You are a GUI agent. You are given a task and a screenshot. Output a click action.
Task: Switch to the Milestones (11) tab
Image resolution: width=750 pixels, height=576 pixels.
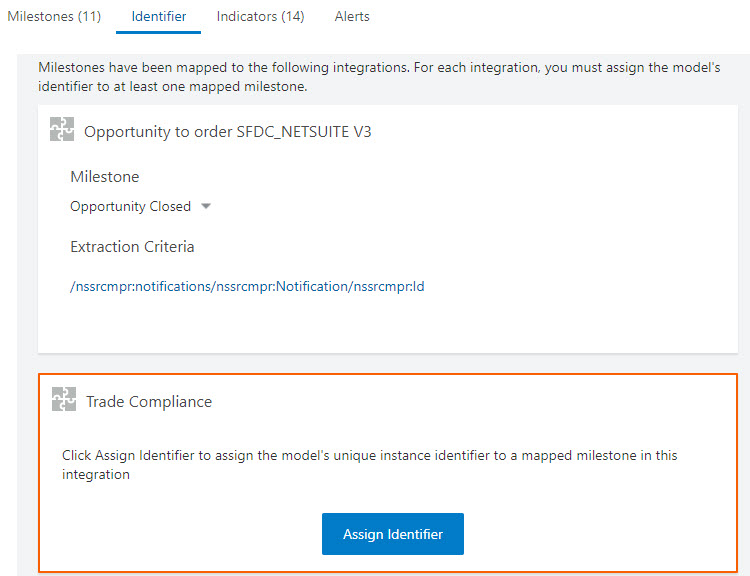point(54,16)
